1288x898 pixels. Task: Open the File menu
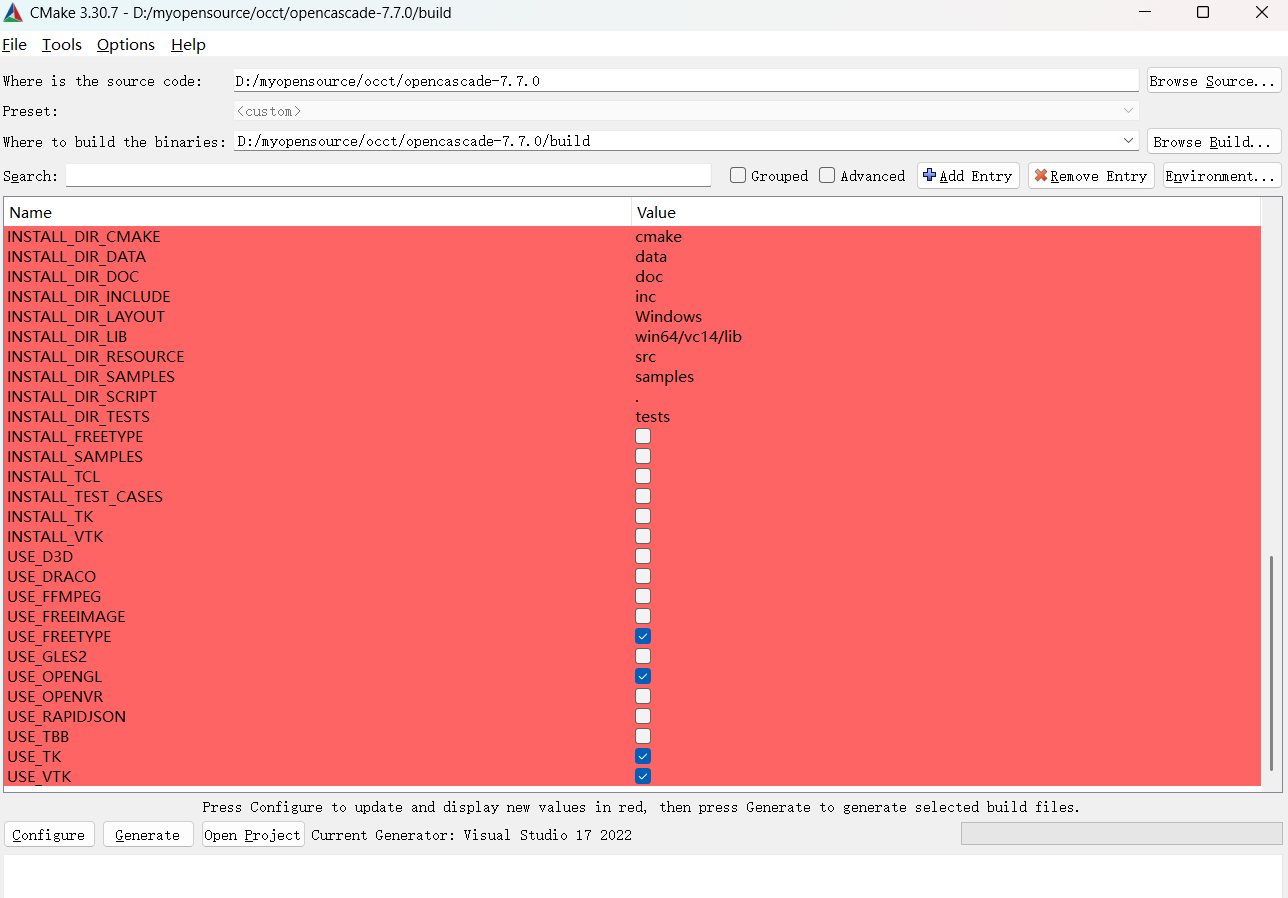[x=15, y=44]
